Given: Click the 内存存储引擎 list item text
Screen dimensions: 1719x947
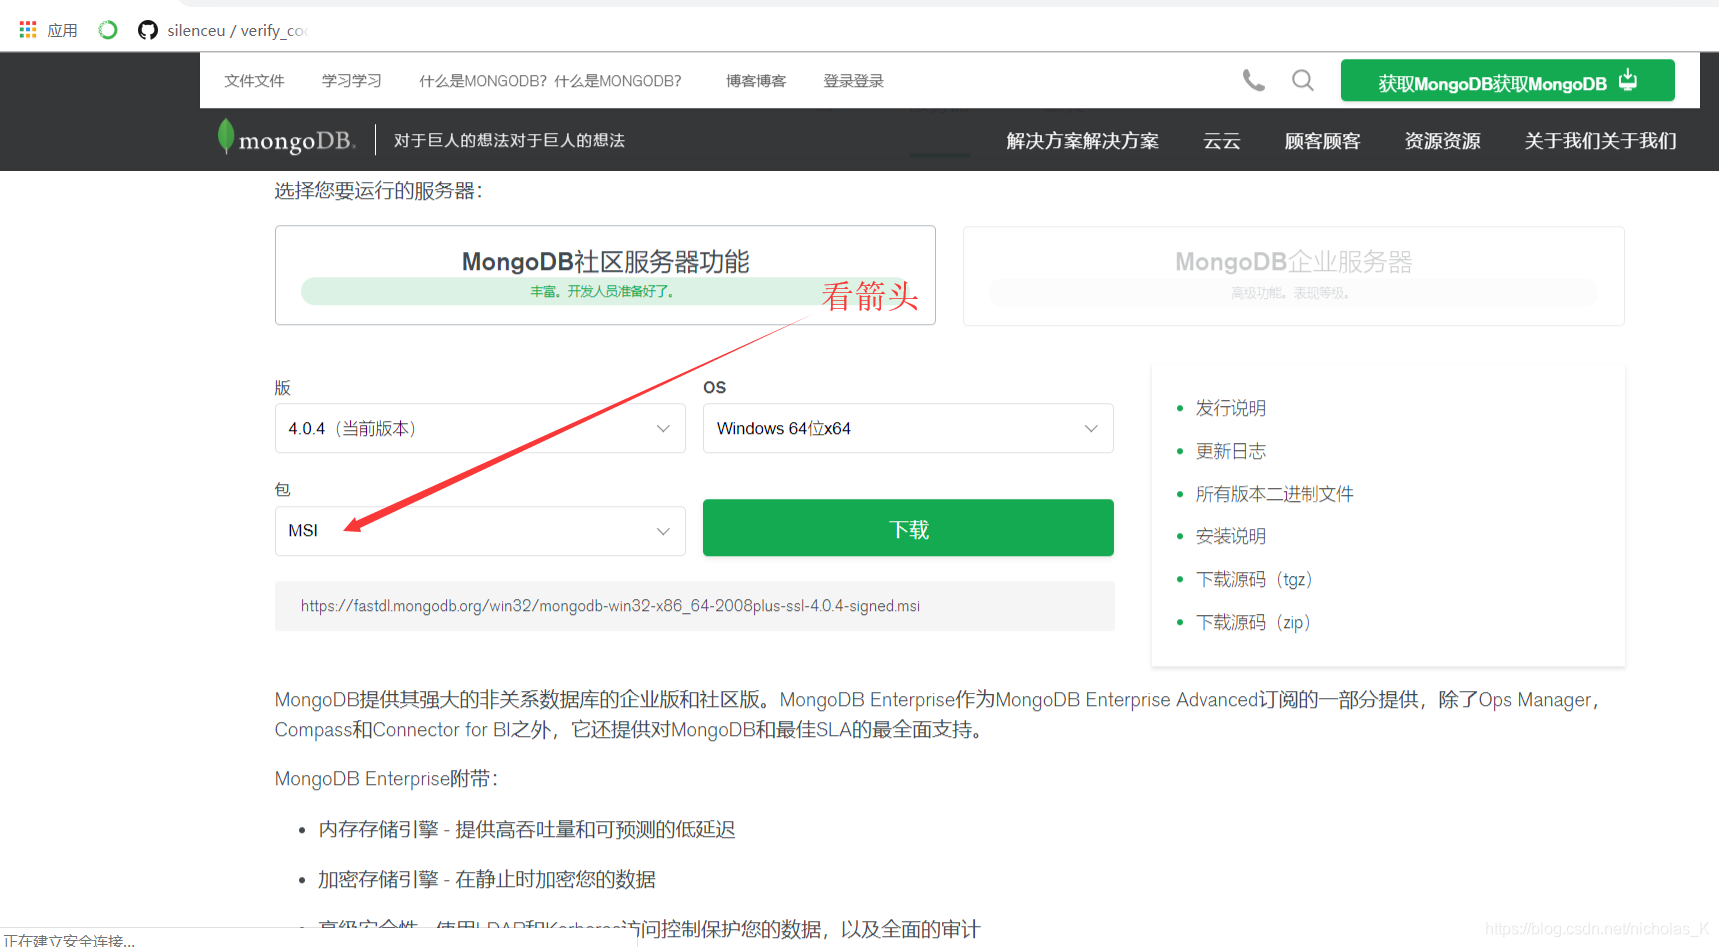Looking at the screenshot, I should 527,829.
